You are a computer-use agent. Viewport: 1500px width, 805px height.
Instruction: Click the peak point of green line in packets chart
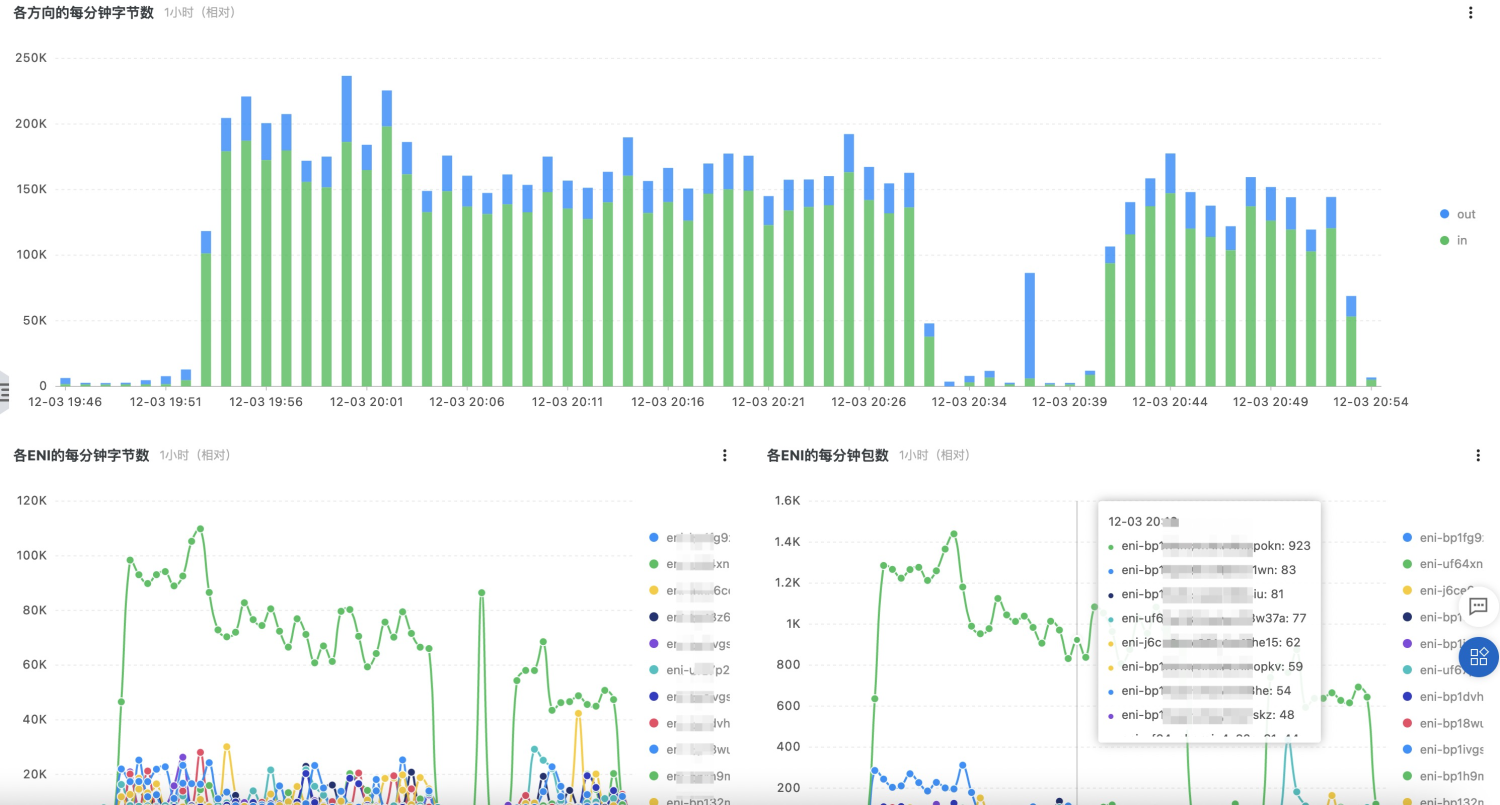(x=954, y=534)
